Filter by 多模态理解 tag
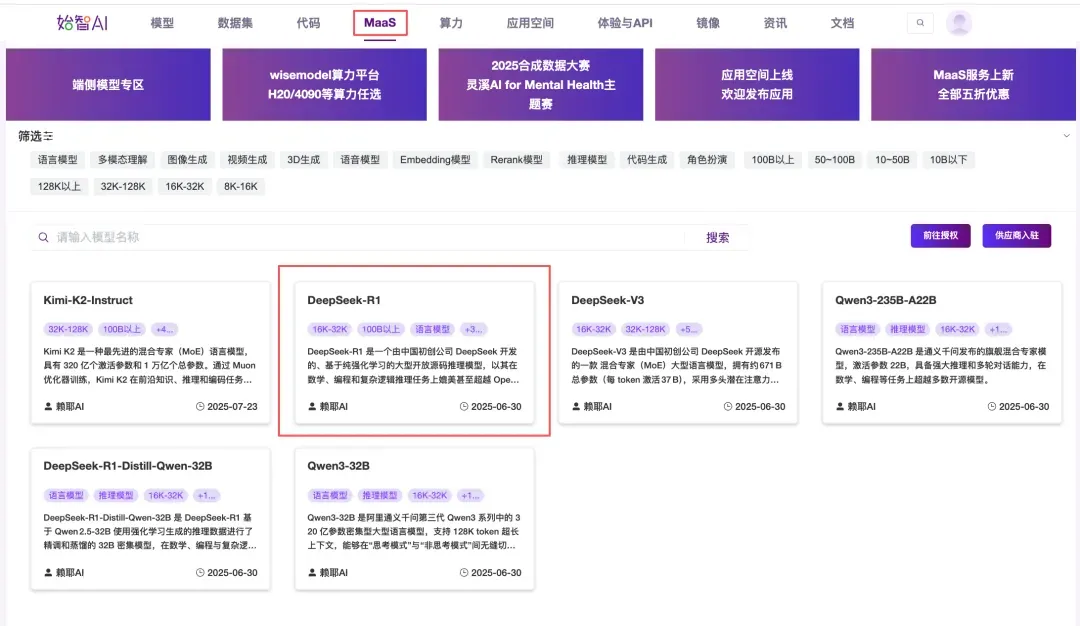This screenshot has width=1080, height=626. pos(123,160)
